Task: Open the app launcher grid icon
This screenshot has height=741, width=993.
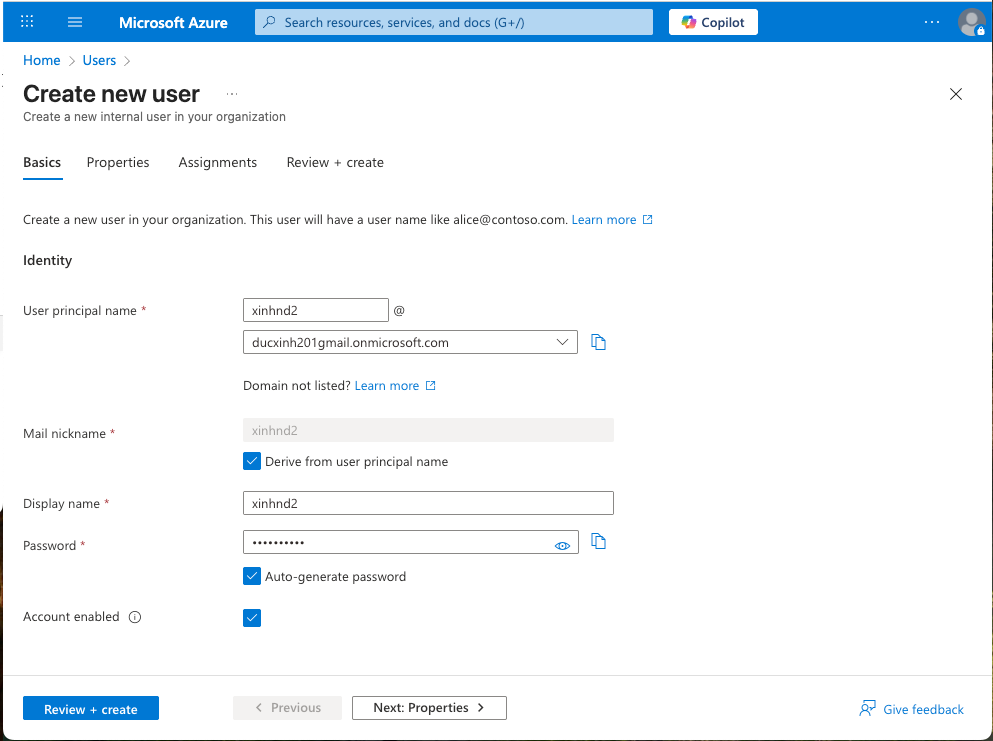Action: [x=26, y=21]
